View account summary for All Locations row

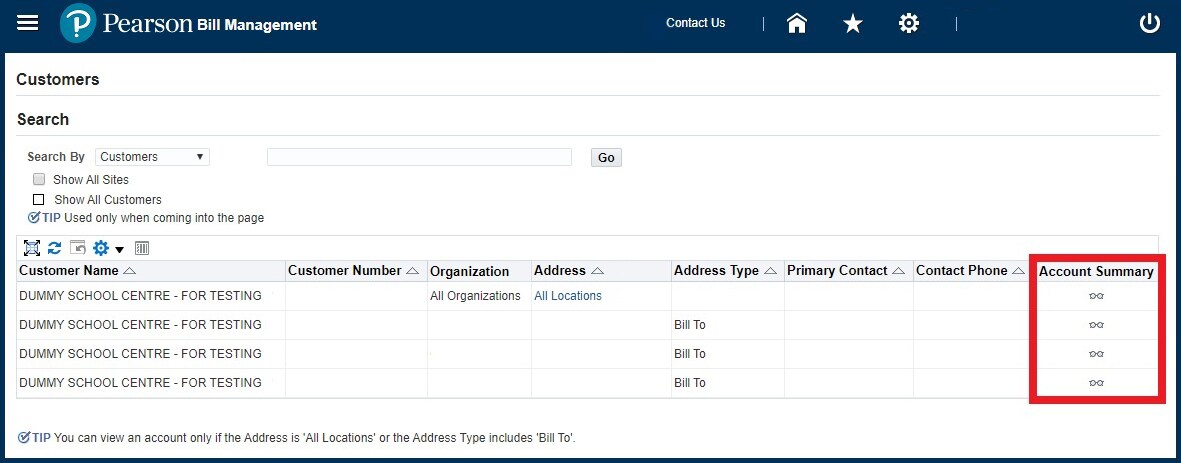click(x=1096, y=296)
